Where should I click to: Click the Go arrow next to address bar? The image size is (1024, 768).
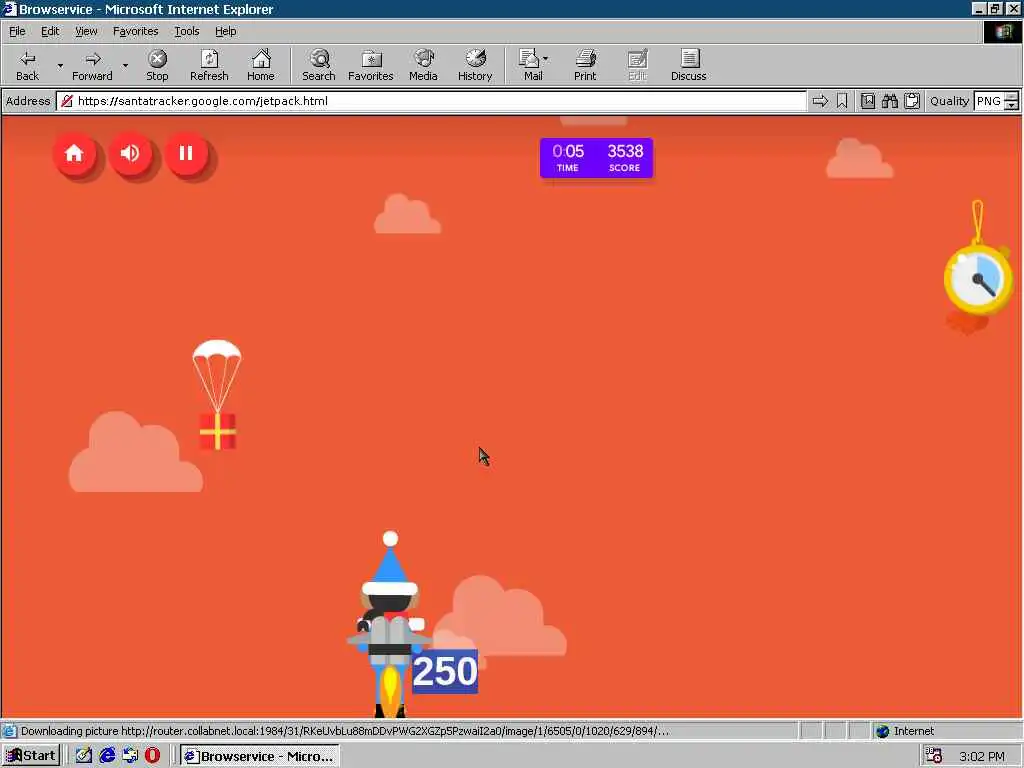coord(820,101)
